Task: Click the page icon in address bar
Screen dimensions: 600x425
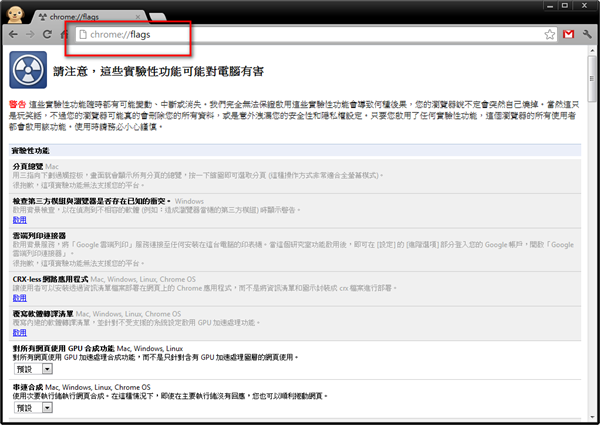Action: point(82,34)
